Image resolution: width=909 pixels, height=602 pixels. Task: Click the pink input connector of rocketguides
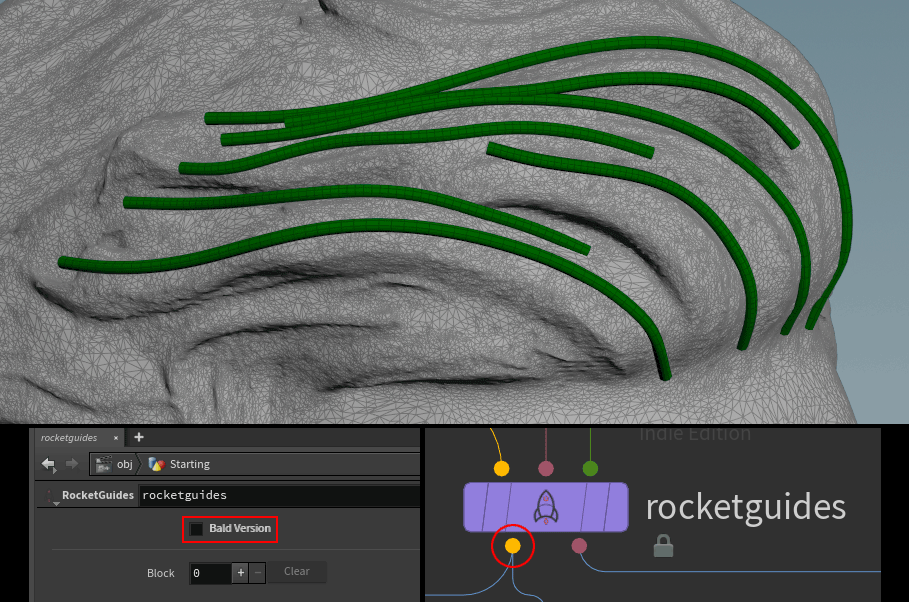coord(546,468)
